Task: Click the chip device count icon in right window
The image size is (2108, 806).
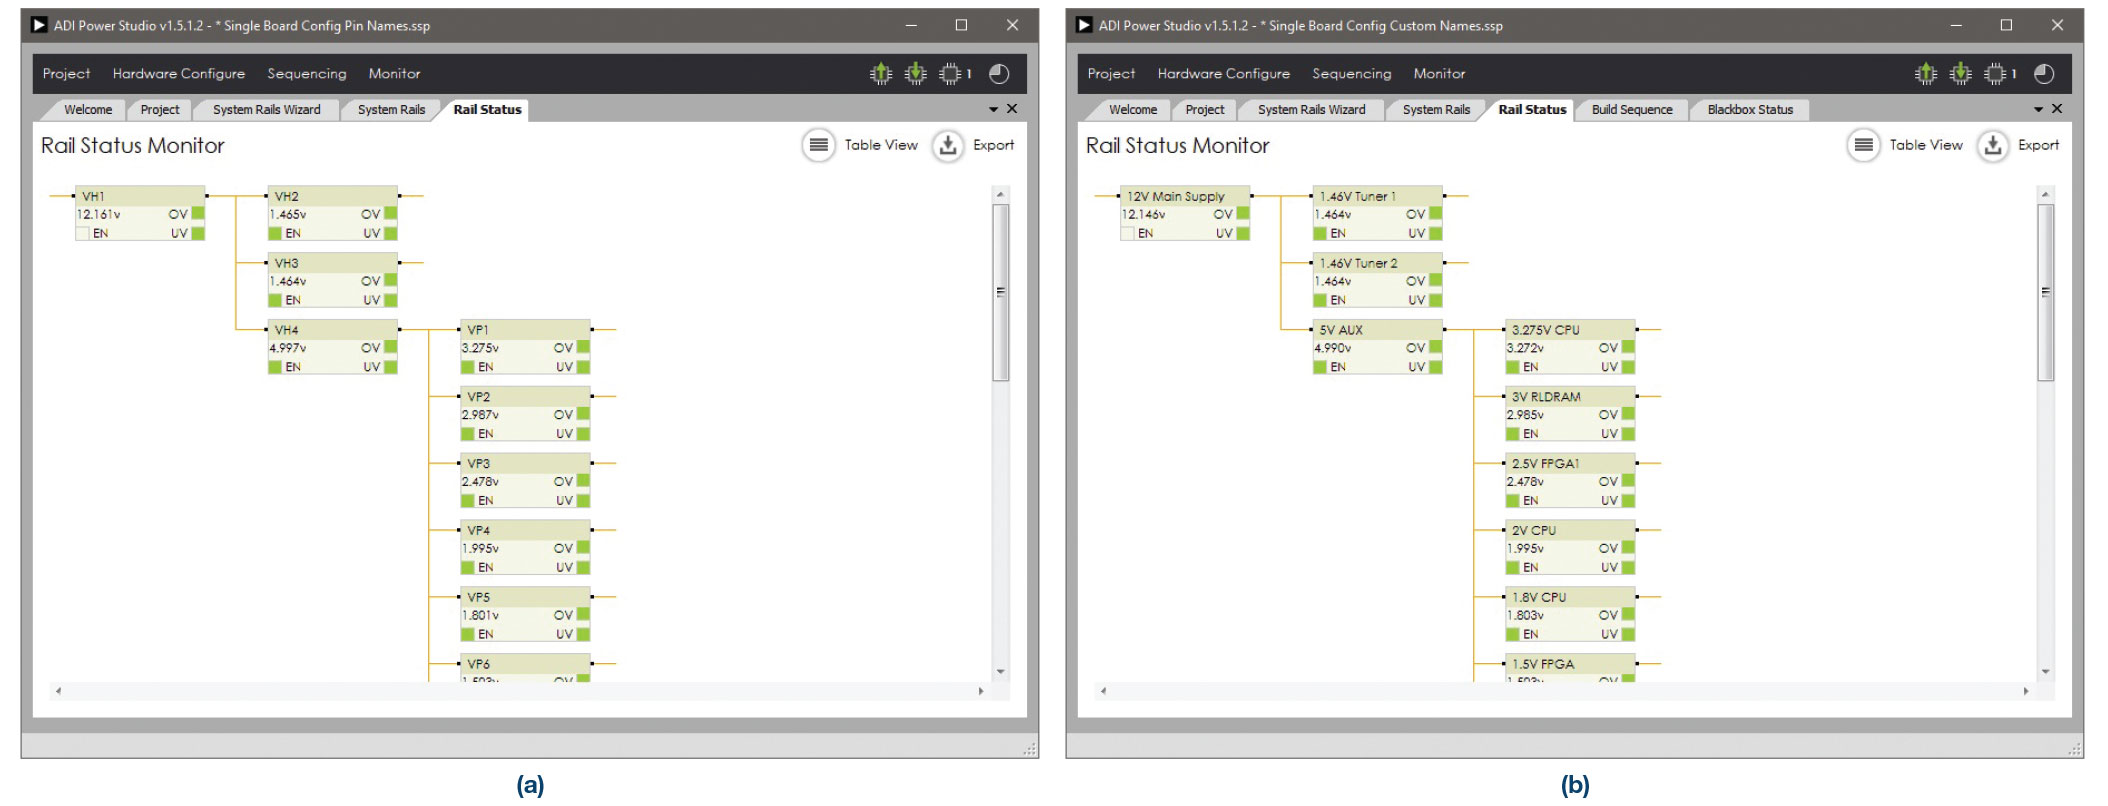Action: pos(1994,74)
